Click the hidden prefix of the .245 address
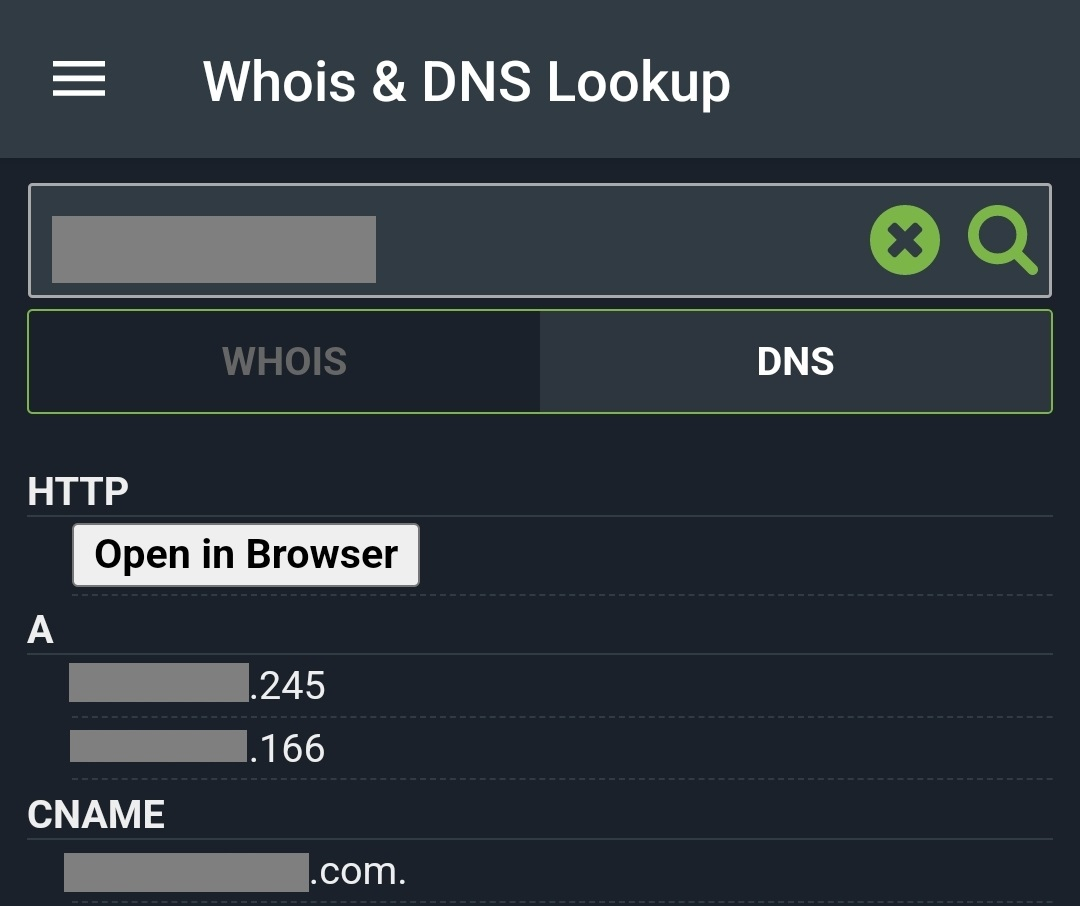This screenshot has width=1080, height=906. point(158,682)
